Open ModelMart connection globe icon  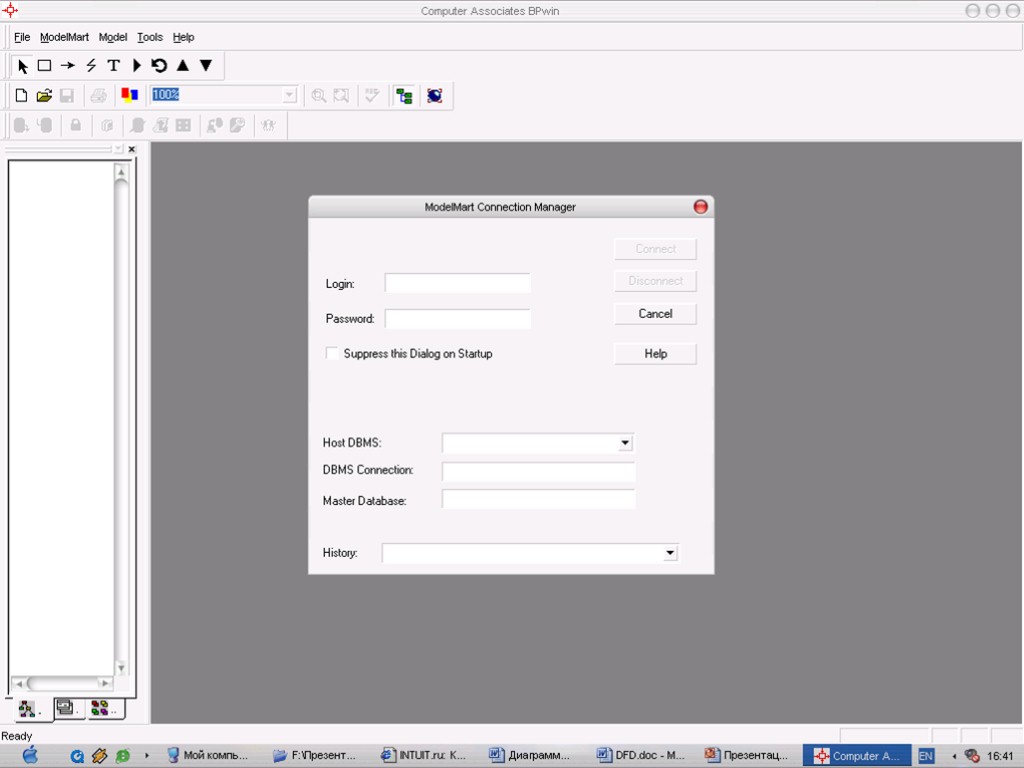click(435, 96)
